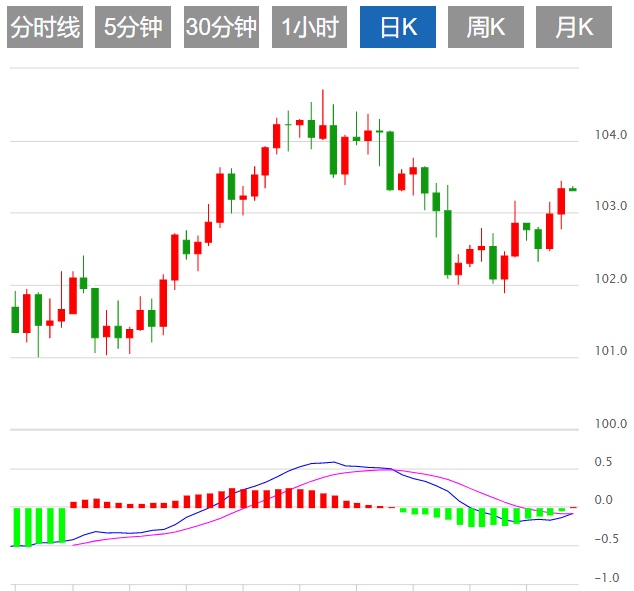Click the −1.0 MACD axis label

coord(606,578)
